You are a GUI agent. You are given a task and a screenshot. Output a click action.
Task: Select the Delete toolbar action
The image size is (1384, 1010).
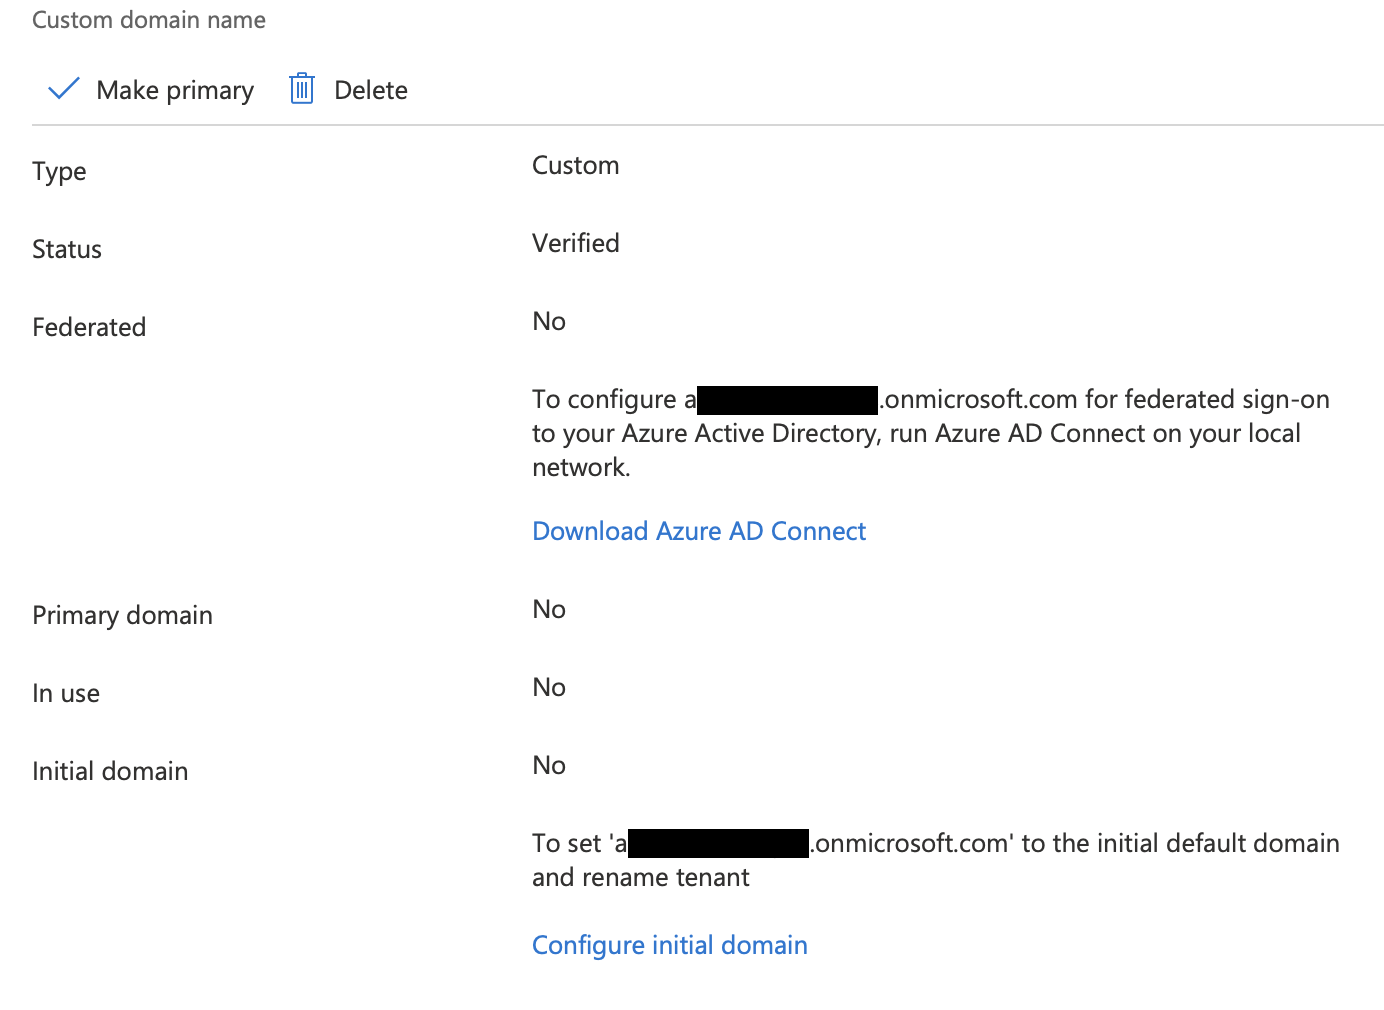click(370, 89)
